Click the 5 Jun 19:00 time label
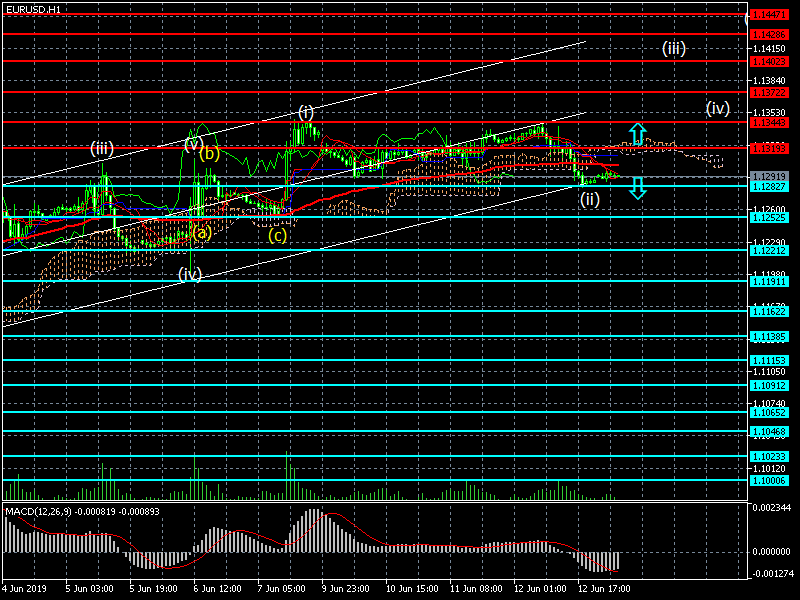This screenshot has width=800, height=600. click(154, 589)
